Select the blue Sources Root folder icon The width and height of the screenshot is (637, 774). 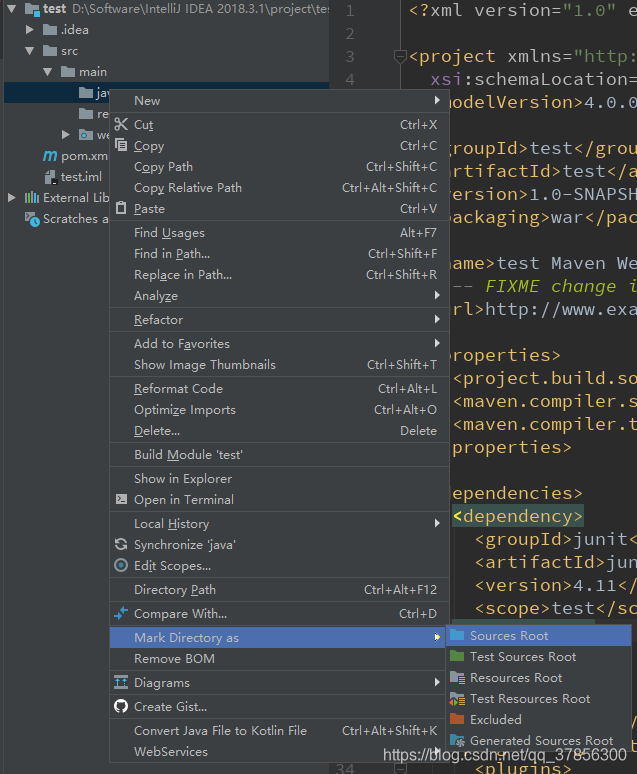[x=457, y=635]
